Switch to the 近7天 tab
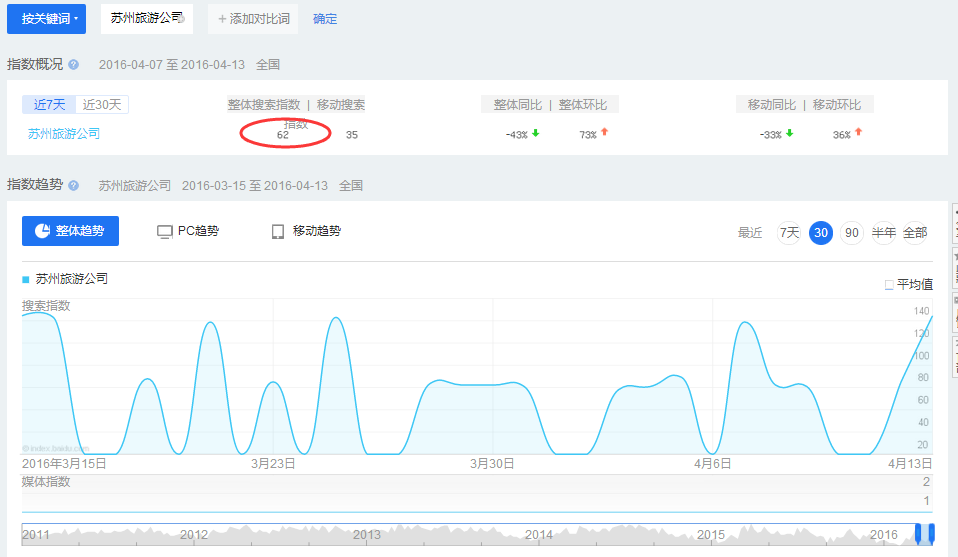Viewport: 958px width, 557px height. click(49, 104)
